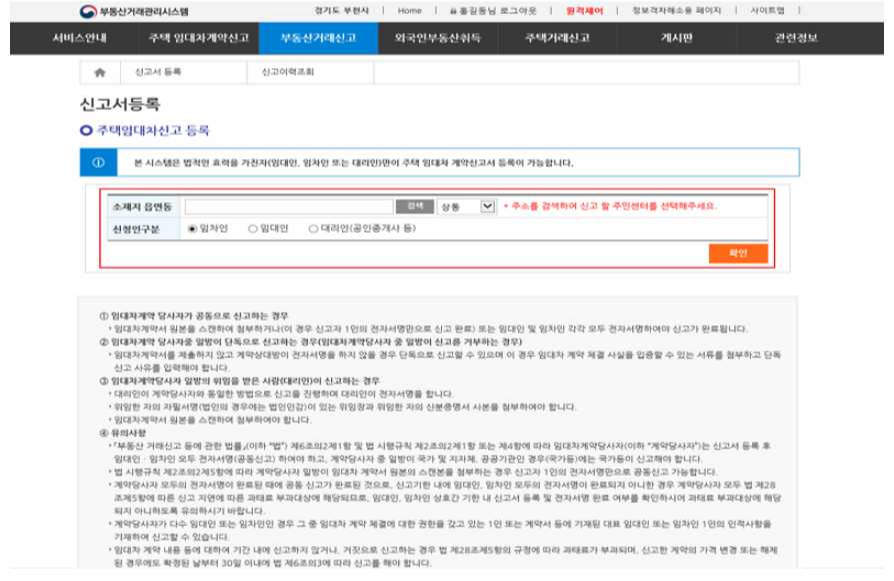The width and height of the screenshot is (894, 581).
Task: Open the 서비스안내 menu
Action: [79, 39]
